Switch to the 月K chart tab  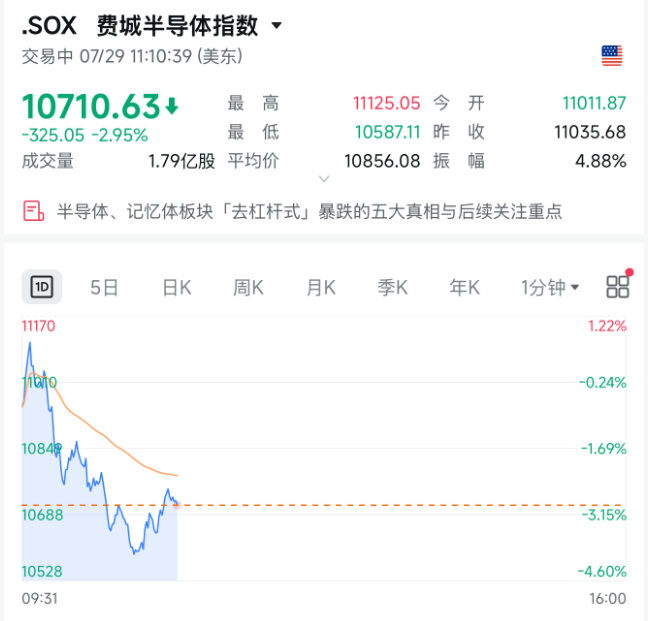pos(321,287)
